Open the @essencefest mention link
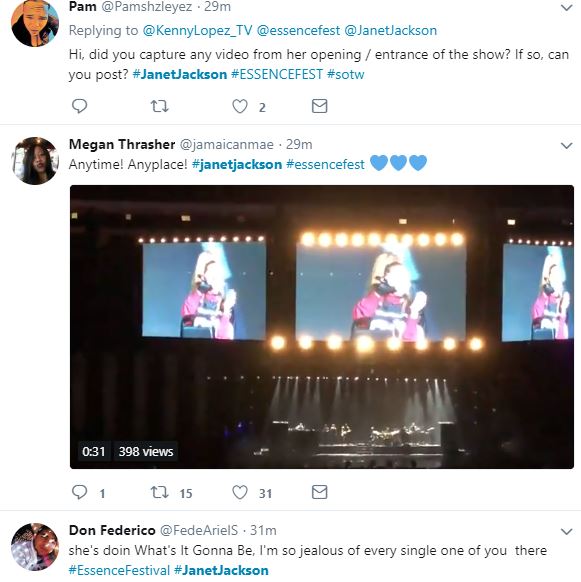 298,30
